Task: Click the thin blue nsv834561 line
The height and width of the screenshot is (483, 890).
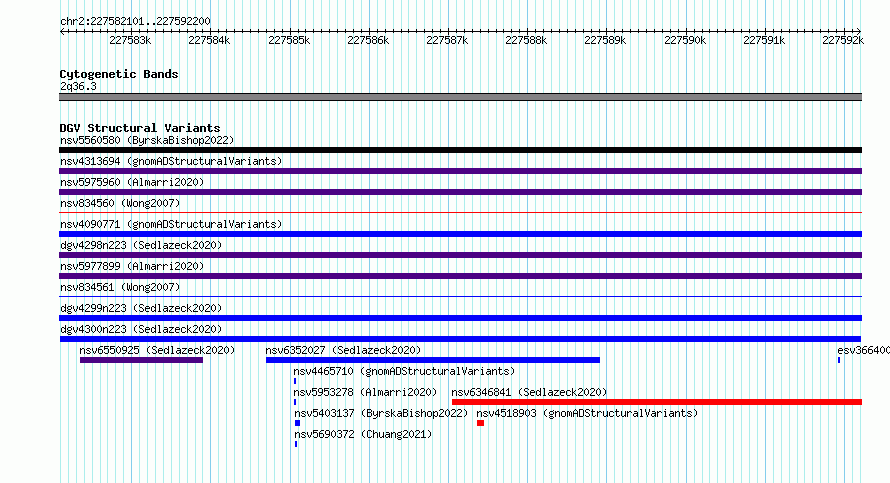Action: click(x=460, y=297)
